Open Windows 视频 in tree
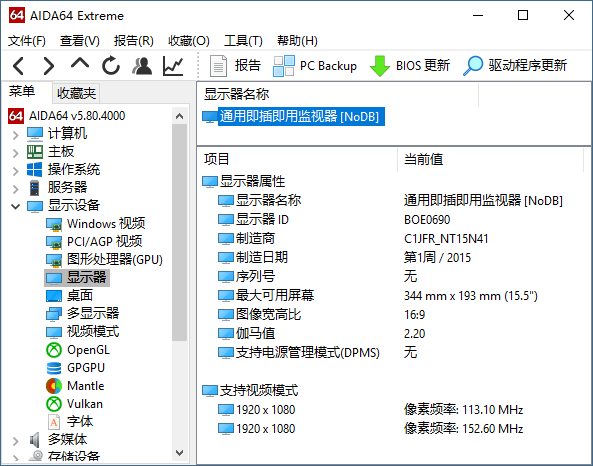593x466 pixels. (x=95, y=224)
